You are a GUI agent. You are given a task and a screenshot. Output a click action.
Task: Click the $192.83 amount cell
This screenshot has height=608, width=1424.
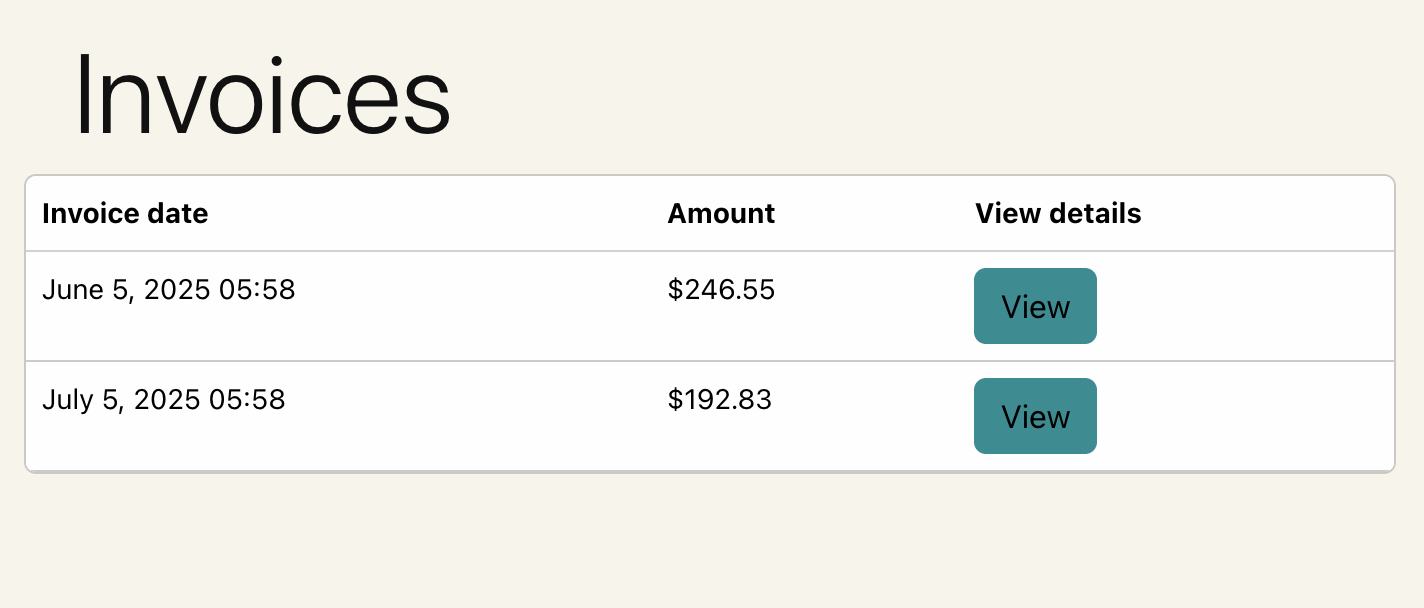pos(720,400)
